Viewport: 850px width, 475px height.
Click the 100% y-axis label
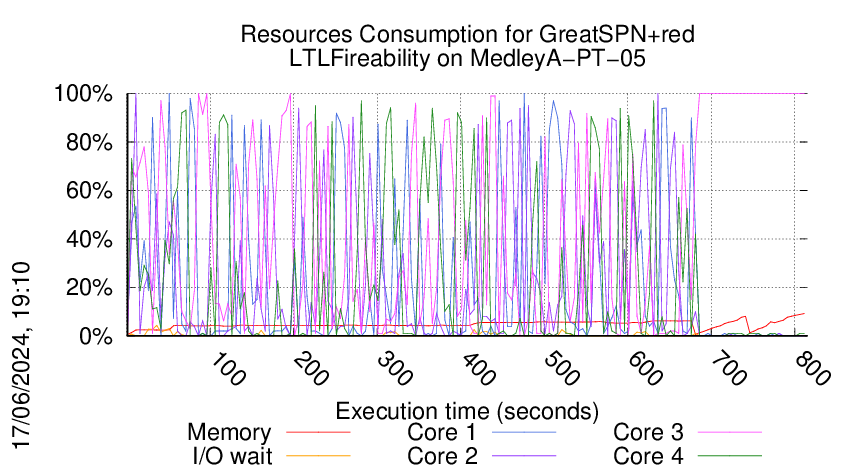pos(83,94)
